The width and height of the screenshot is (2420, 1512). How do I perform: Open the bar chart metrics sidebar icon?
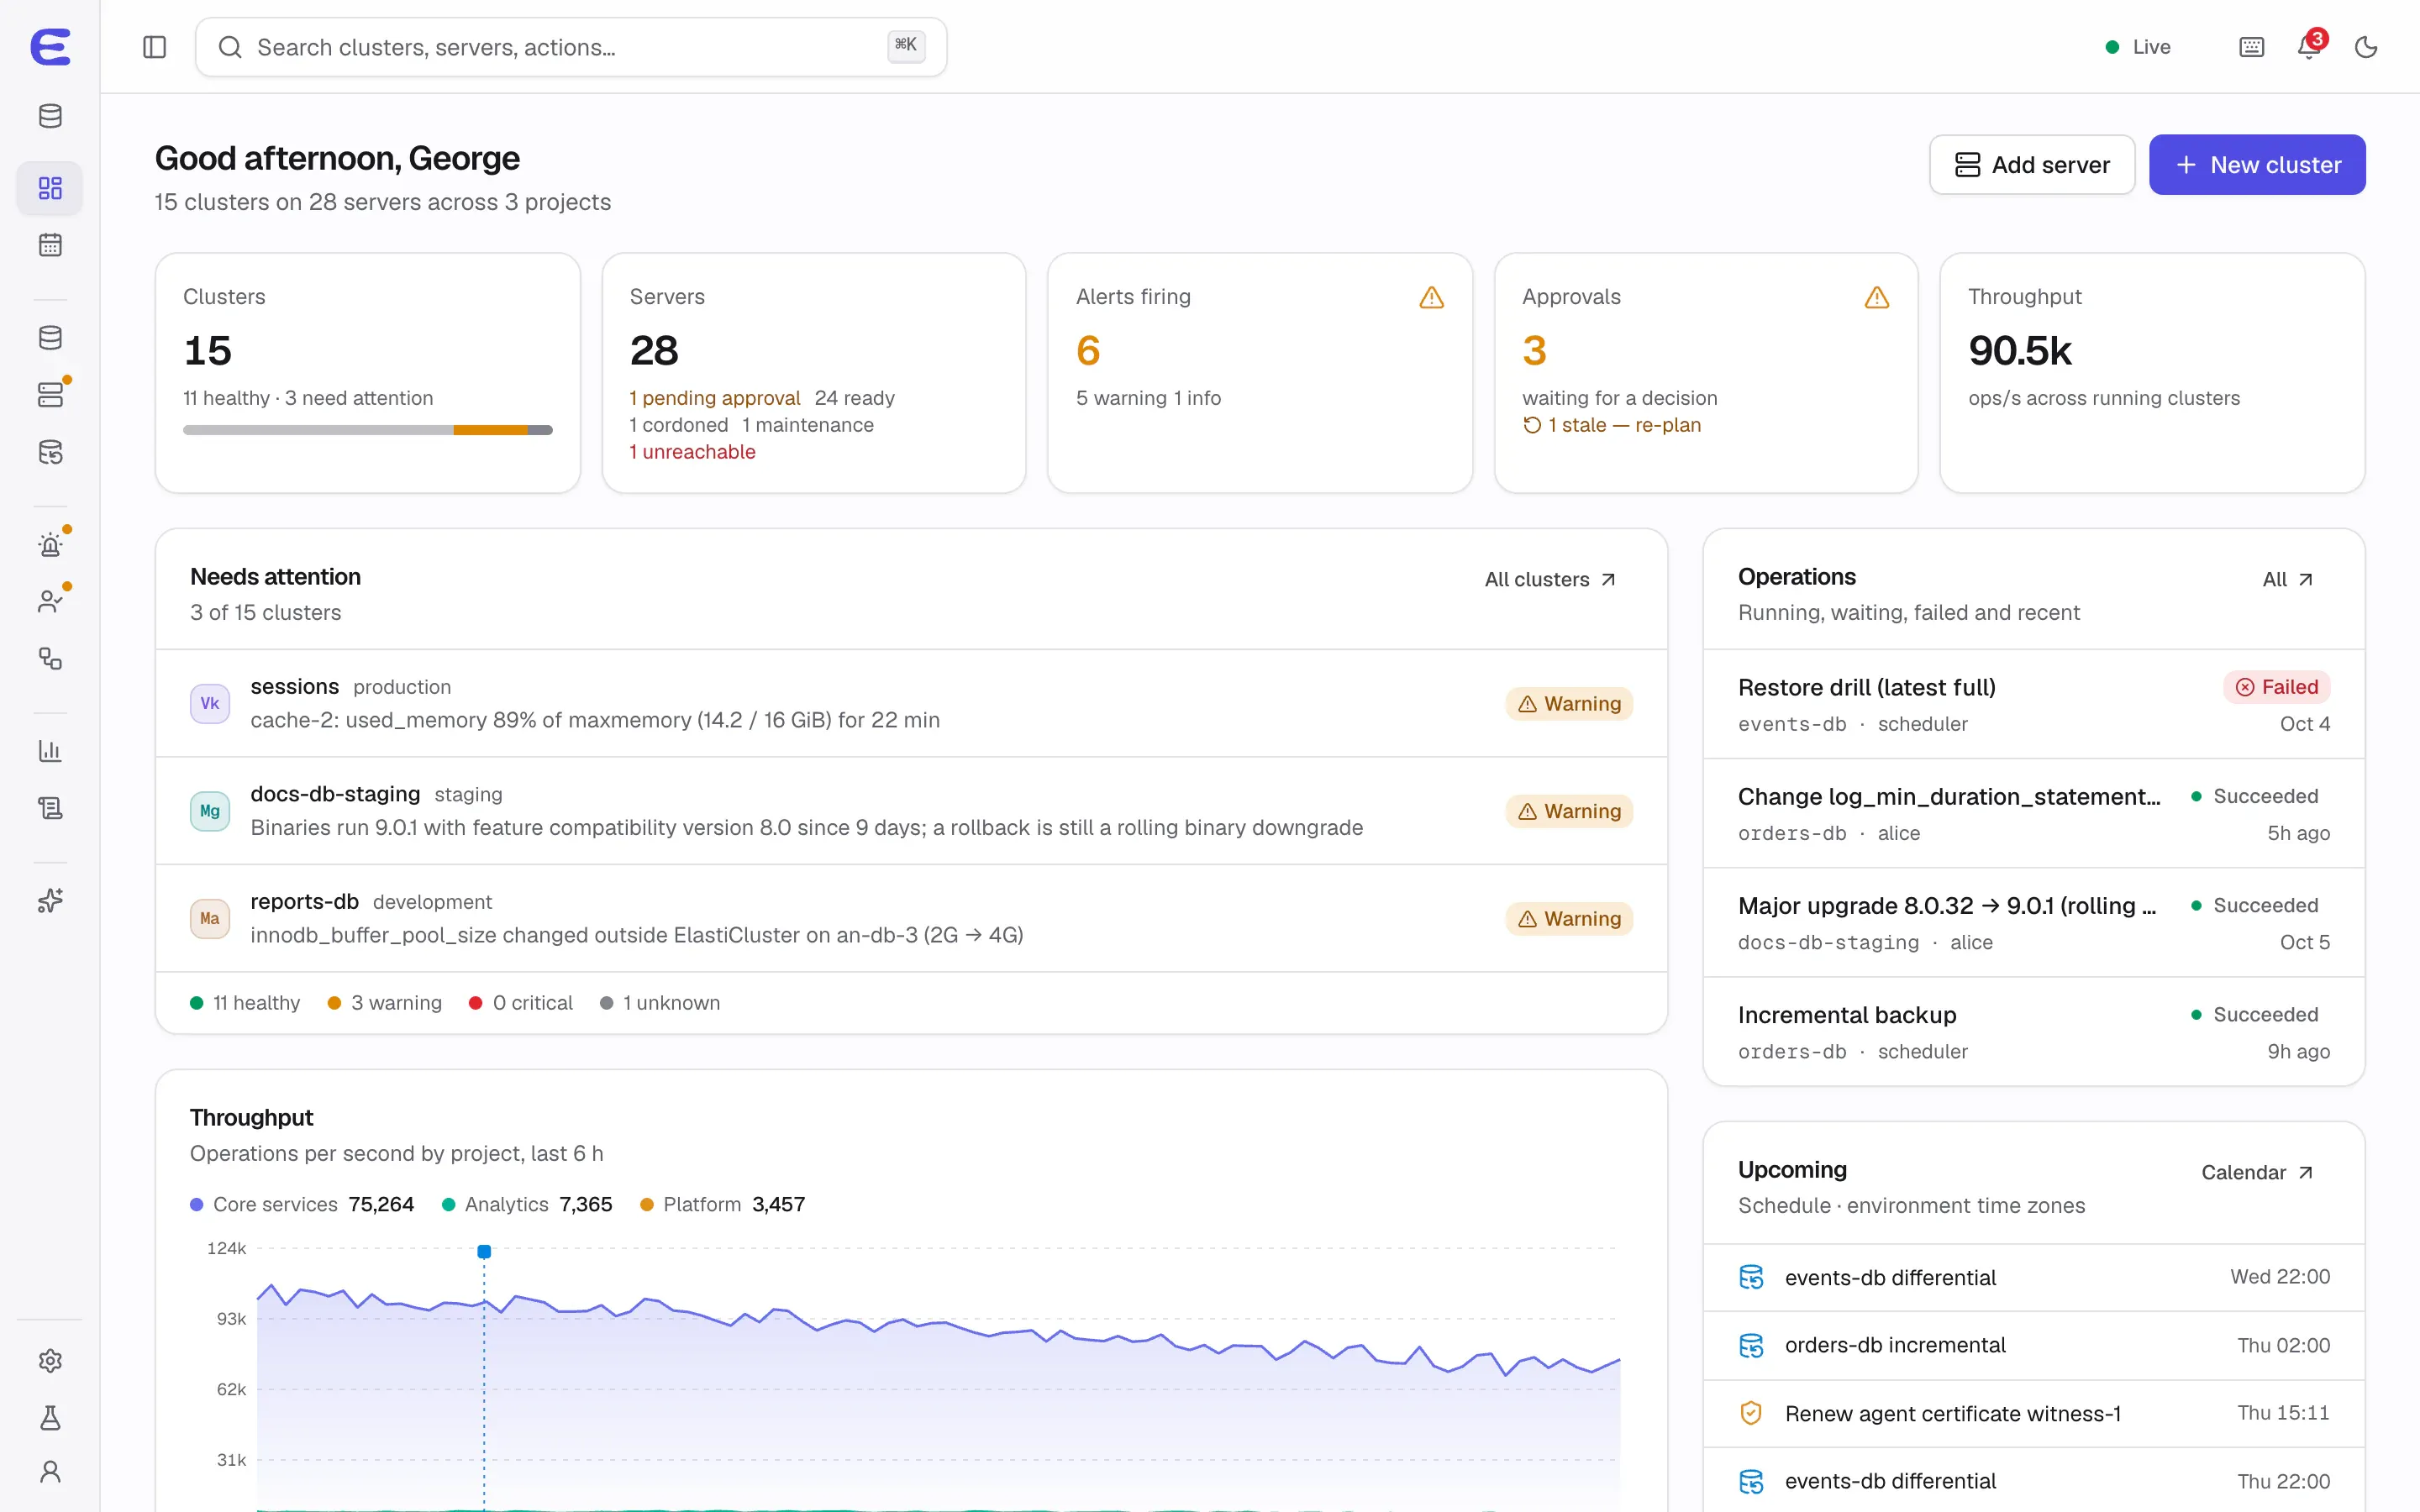pyautogui.click(x=50, y=751)
